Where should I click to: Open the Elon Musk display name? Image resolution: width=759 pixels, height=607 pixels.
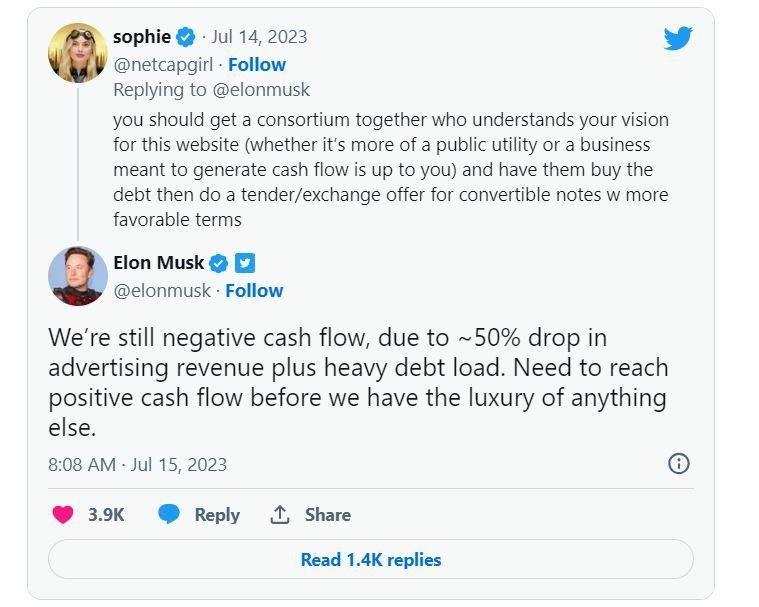[x=158, y=263]
